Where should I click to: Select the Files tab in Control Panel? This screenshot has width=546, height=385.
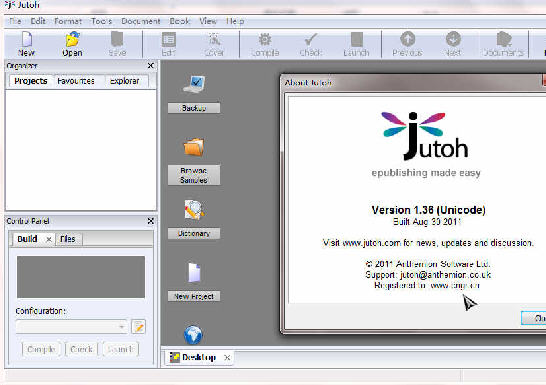(68, 239)
